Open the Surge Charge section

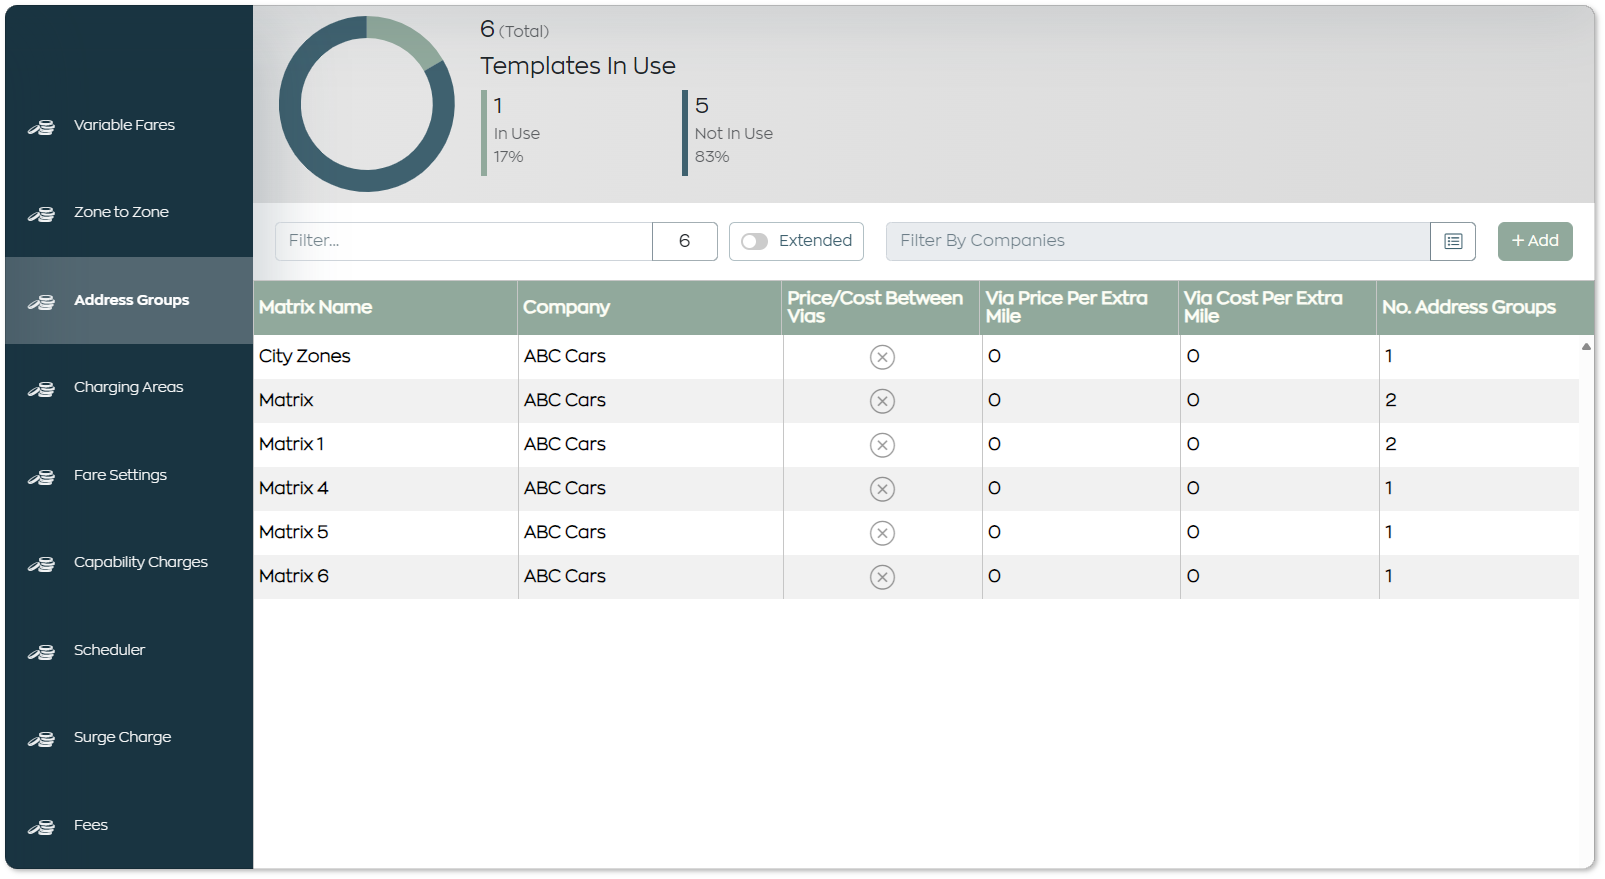[x=129, y=738]
